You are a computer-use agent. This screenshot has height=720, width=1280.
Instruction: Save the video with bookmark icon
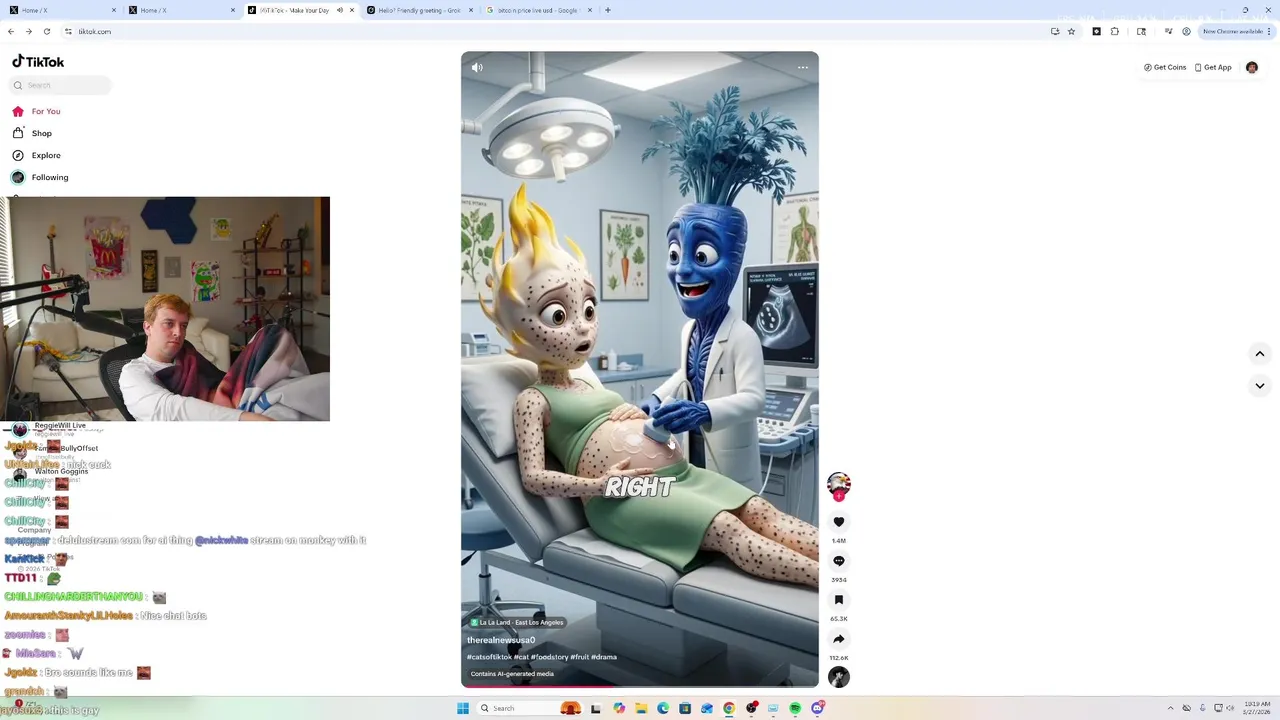(839, 600)
